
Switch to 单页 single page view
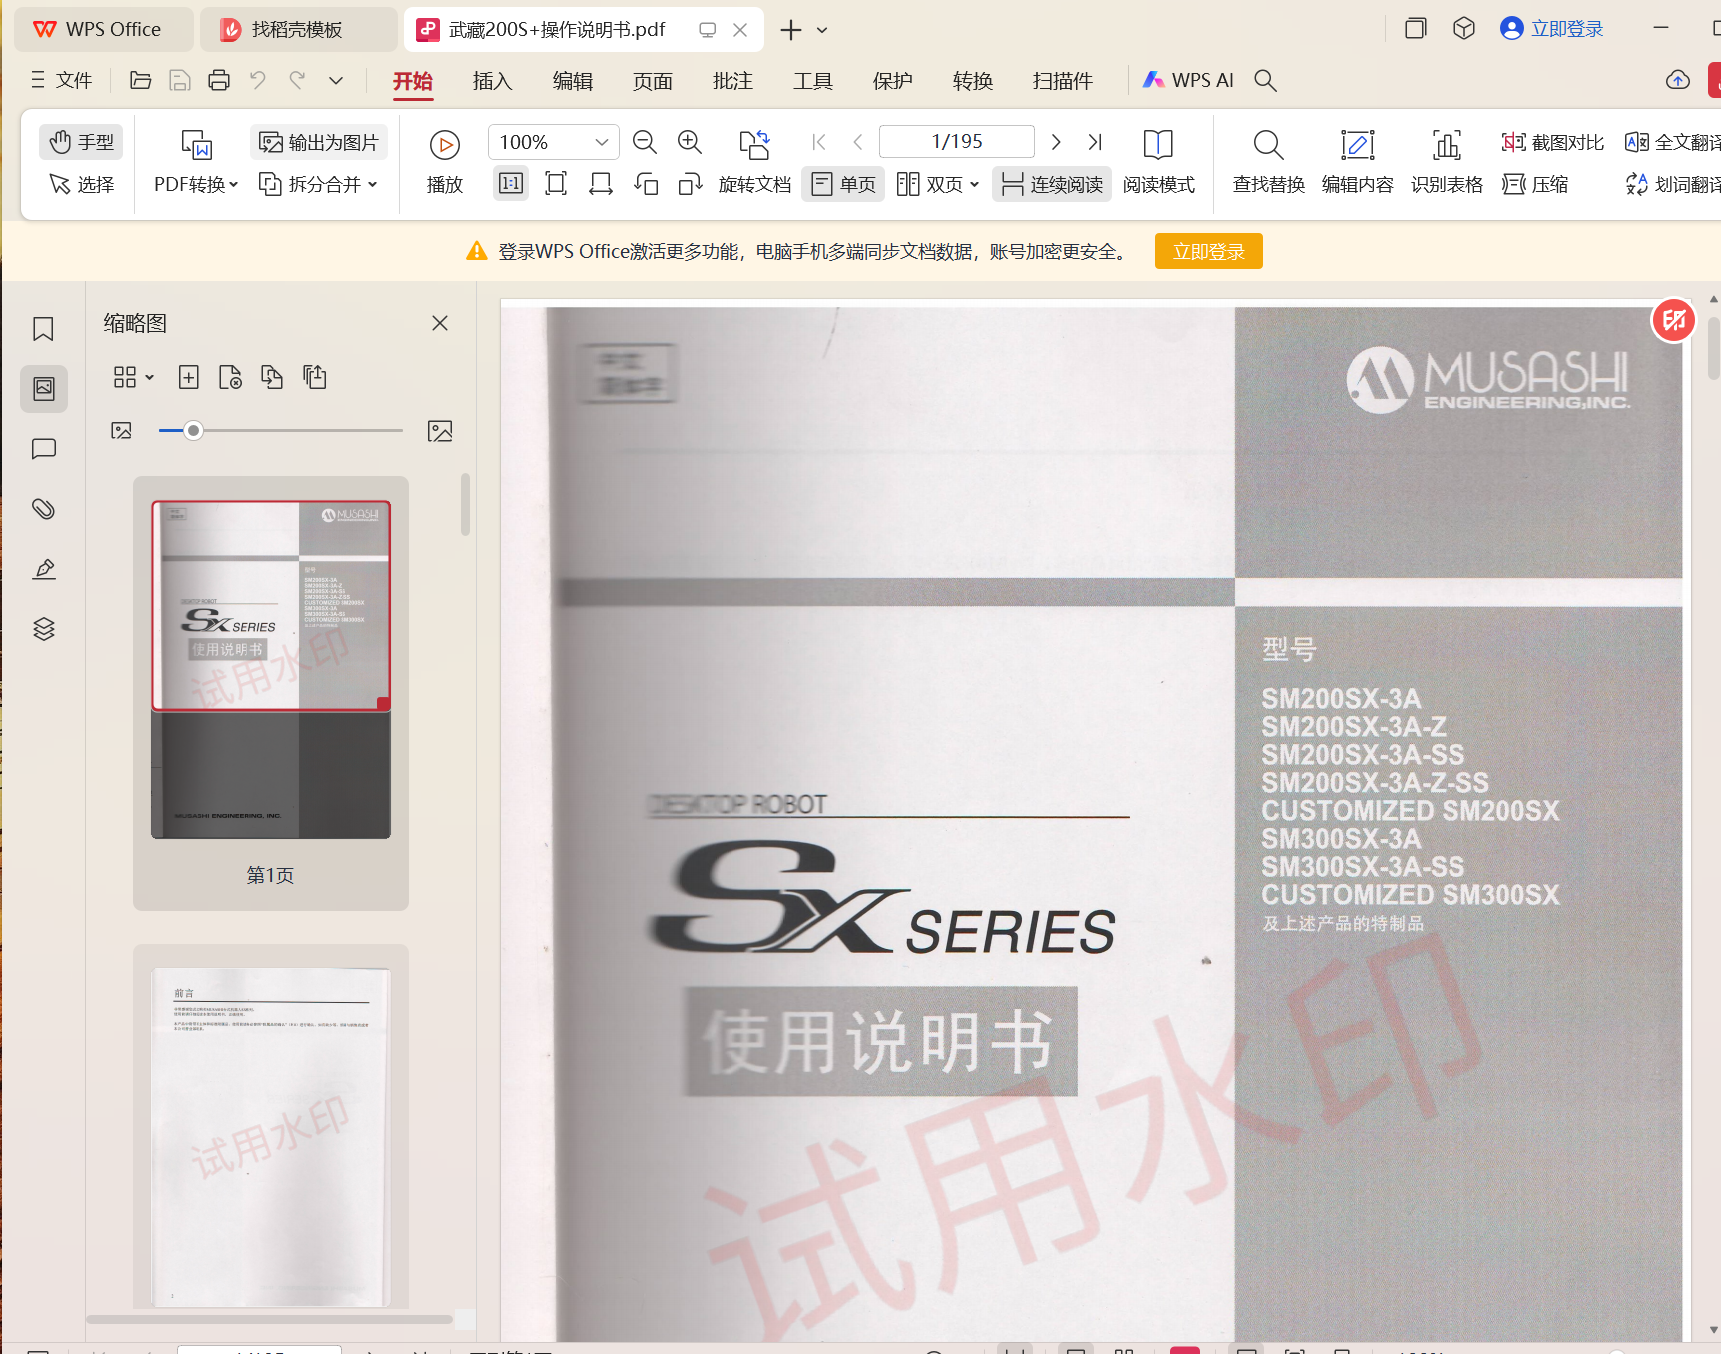(x=843, y=184)
